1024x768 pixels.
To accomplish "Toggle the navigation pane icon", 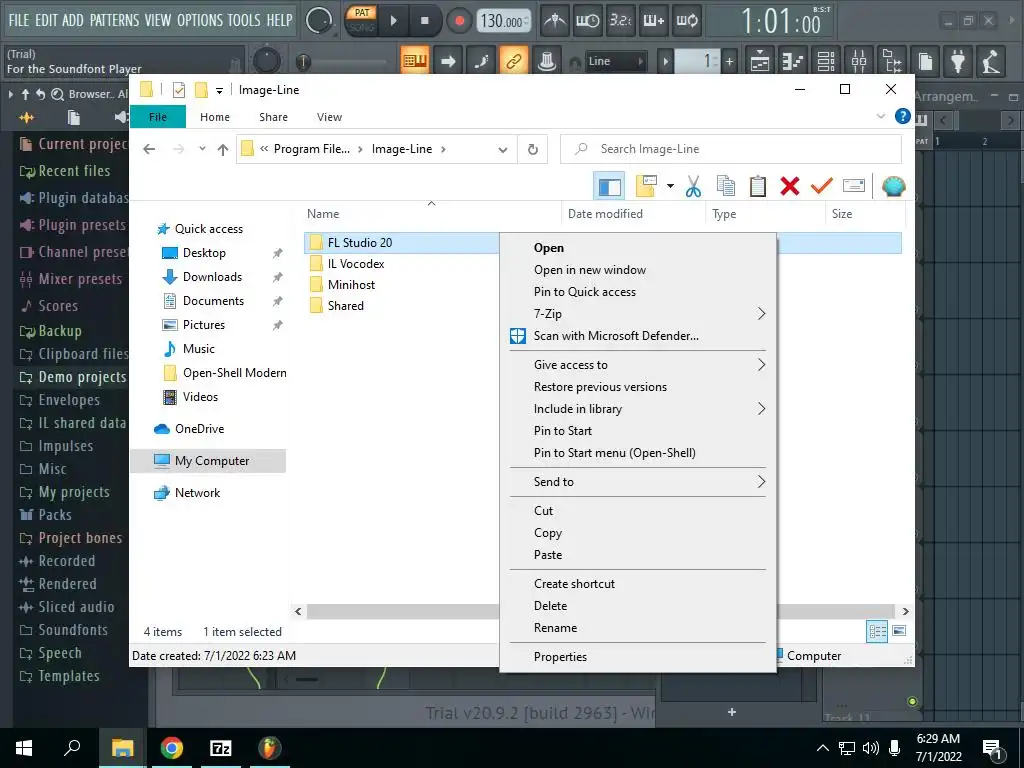I will point(609,186).
